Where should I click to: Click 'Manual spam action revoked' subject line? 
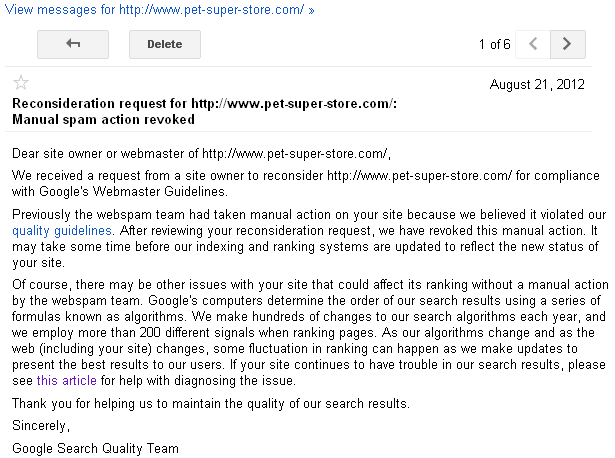coord(103,119)
